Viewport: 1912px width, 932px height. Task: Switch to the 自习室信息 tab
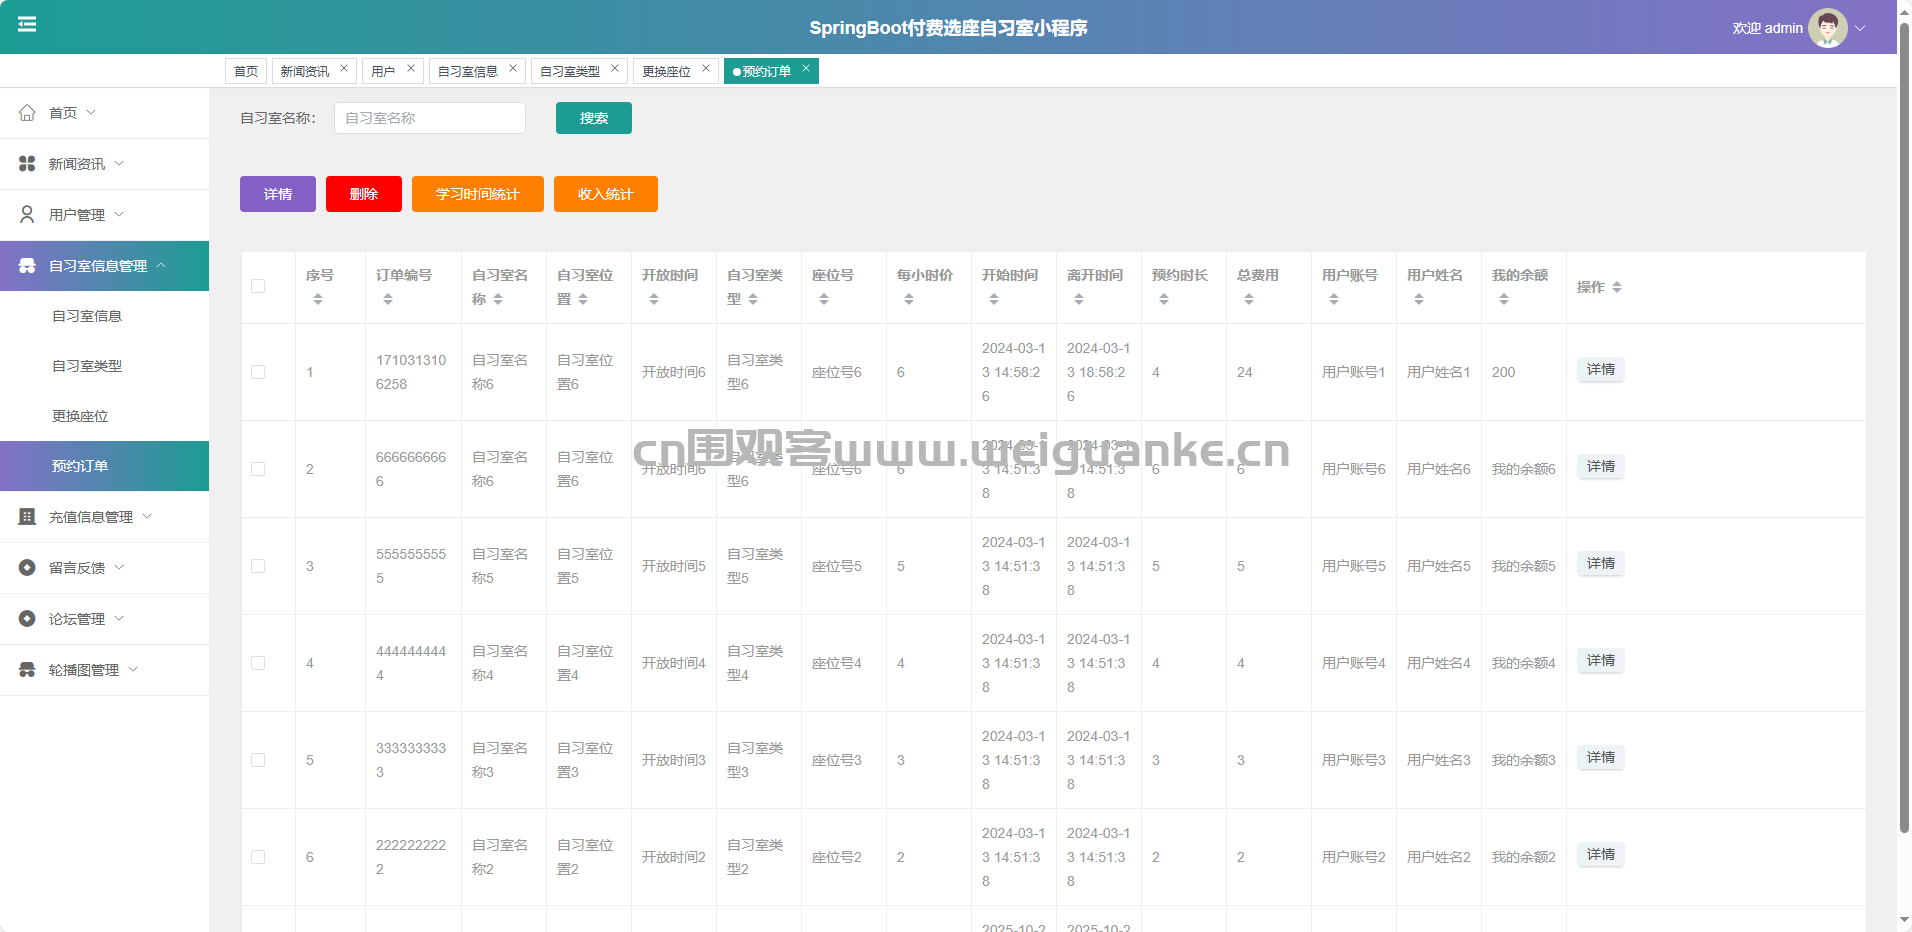click(x=467, y=71)
